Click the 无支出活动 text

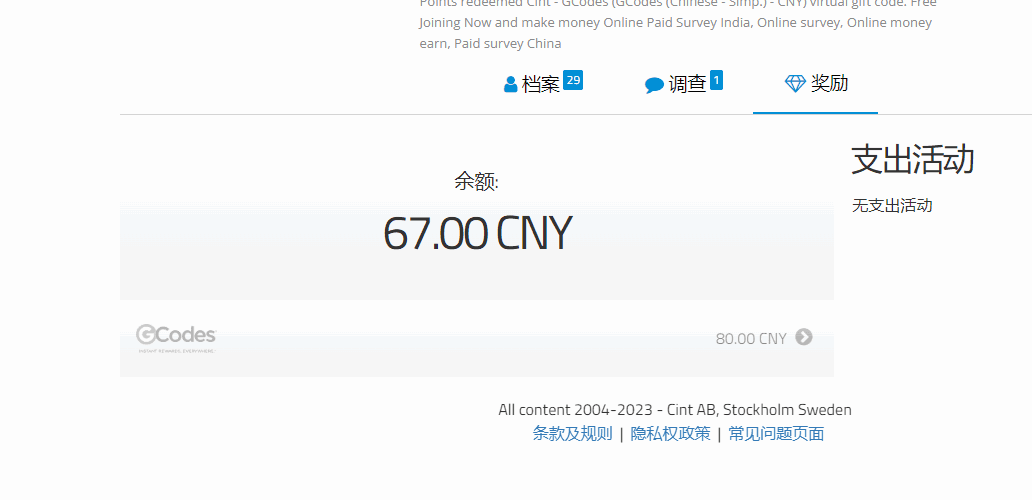point(892,205)
